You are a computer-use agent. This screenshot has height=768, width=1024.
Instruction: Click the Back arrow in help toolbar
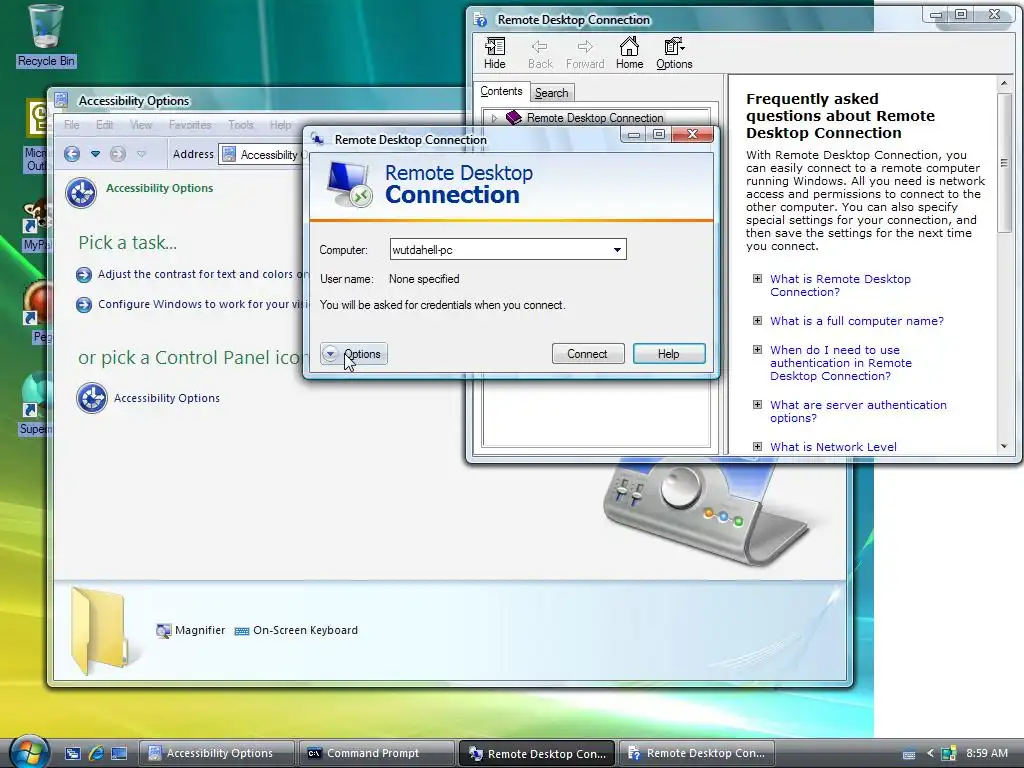click(540, 53)
